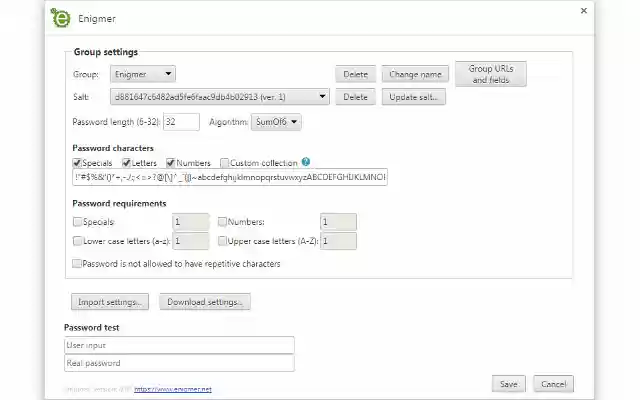
Task: Enable Upper case letters requirement checkbox
Action: 222,241
